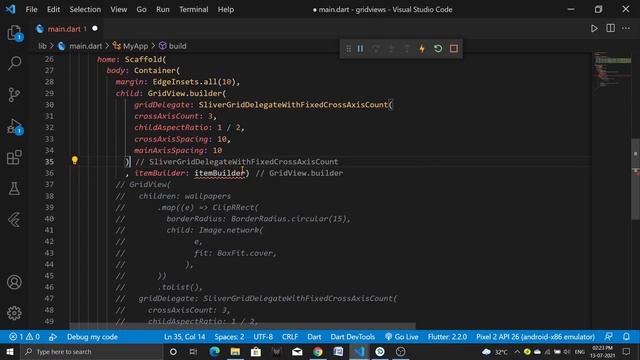Screen dimensions: 640x360
Task: Change encoding via UTF-8
Action: tap(263, 337)
